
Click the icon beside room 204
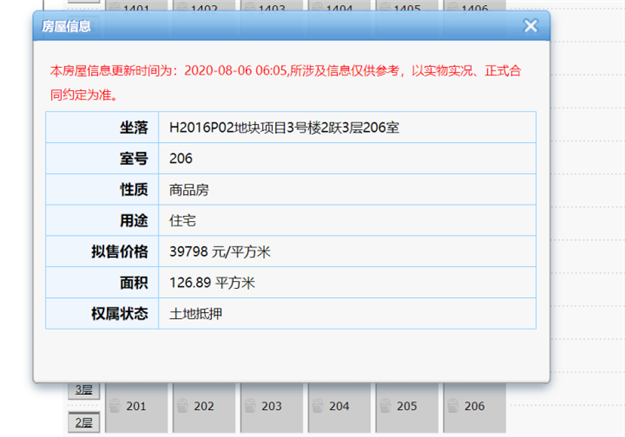pyautogui.click(x=318, y=406)
